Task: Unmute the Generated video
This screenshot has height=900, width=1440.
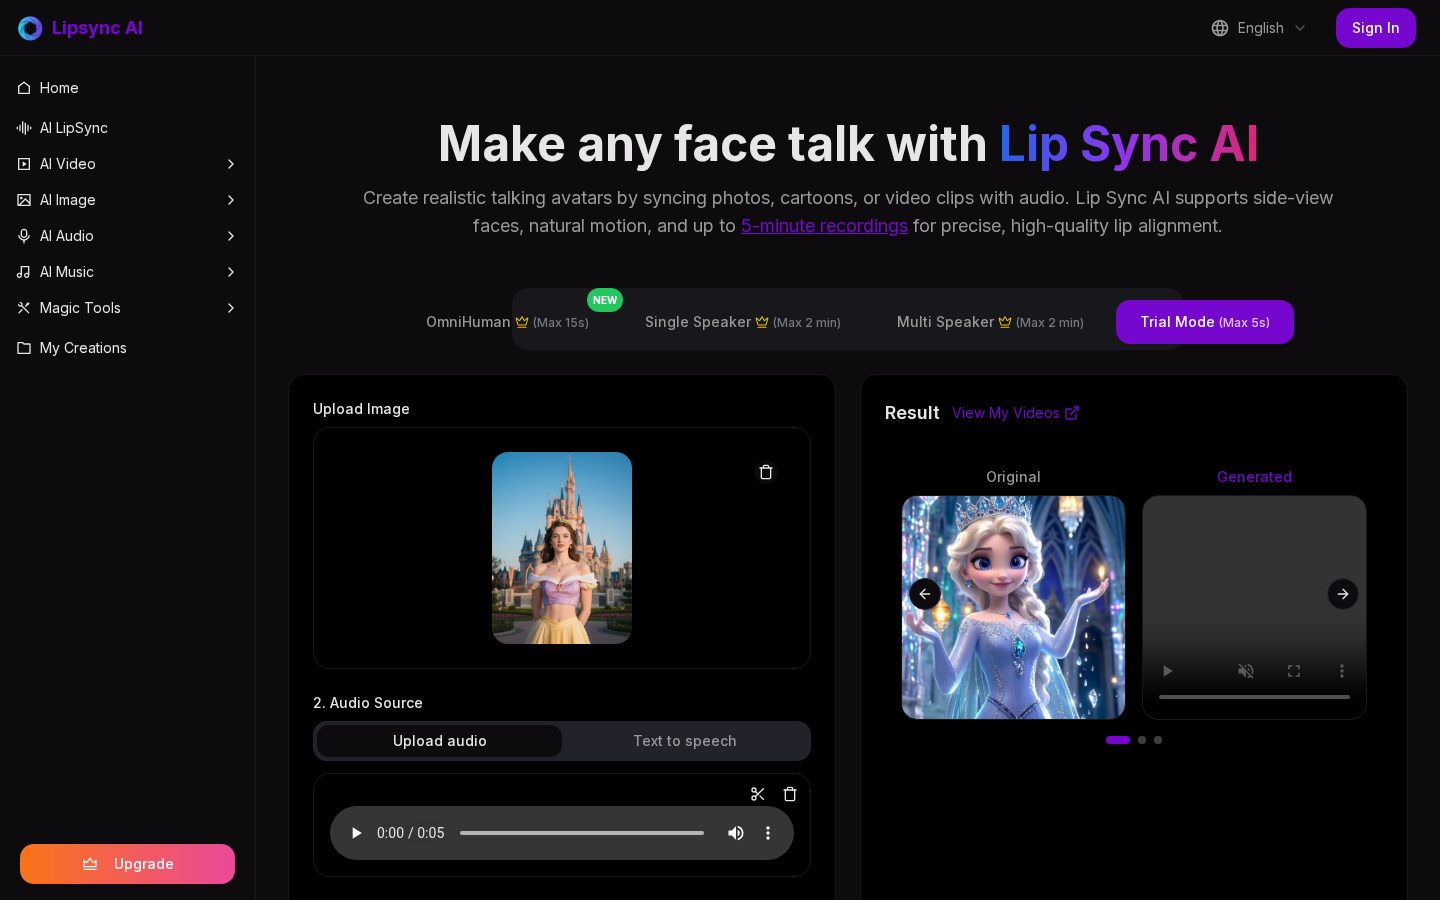Action: (1246, 671)
